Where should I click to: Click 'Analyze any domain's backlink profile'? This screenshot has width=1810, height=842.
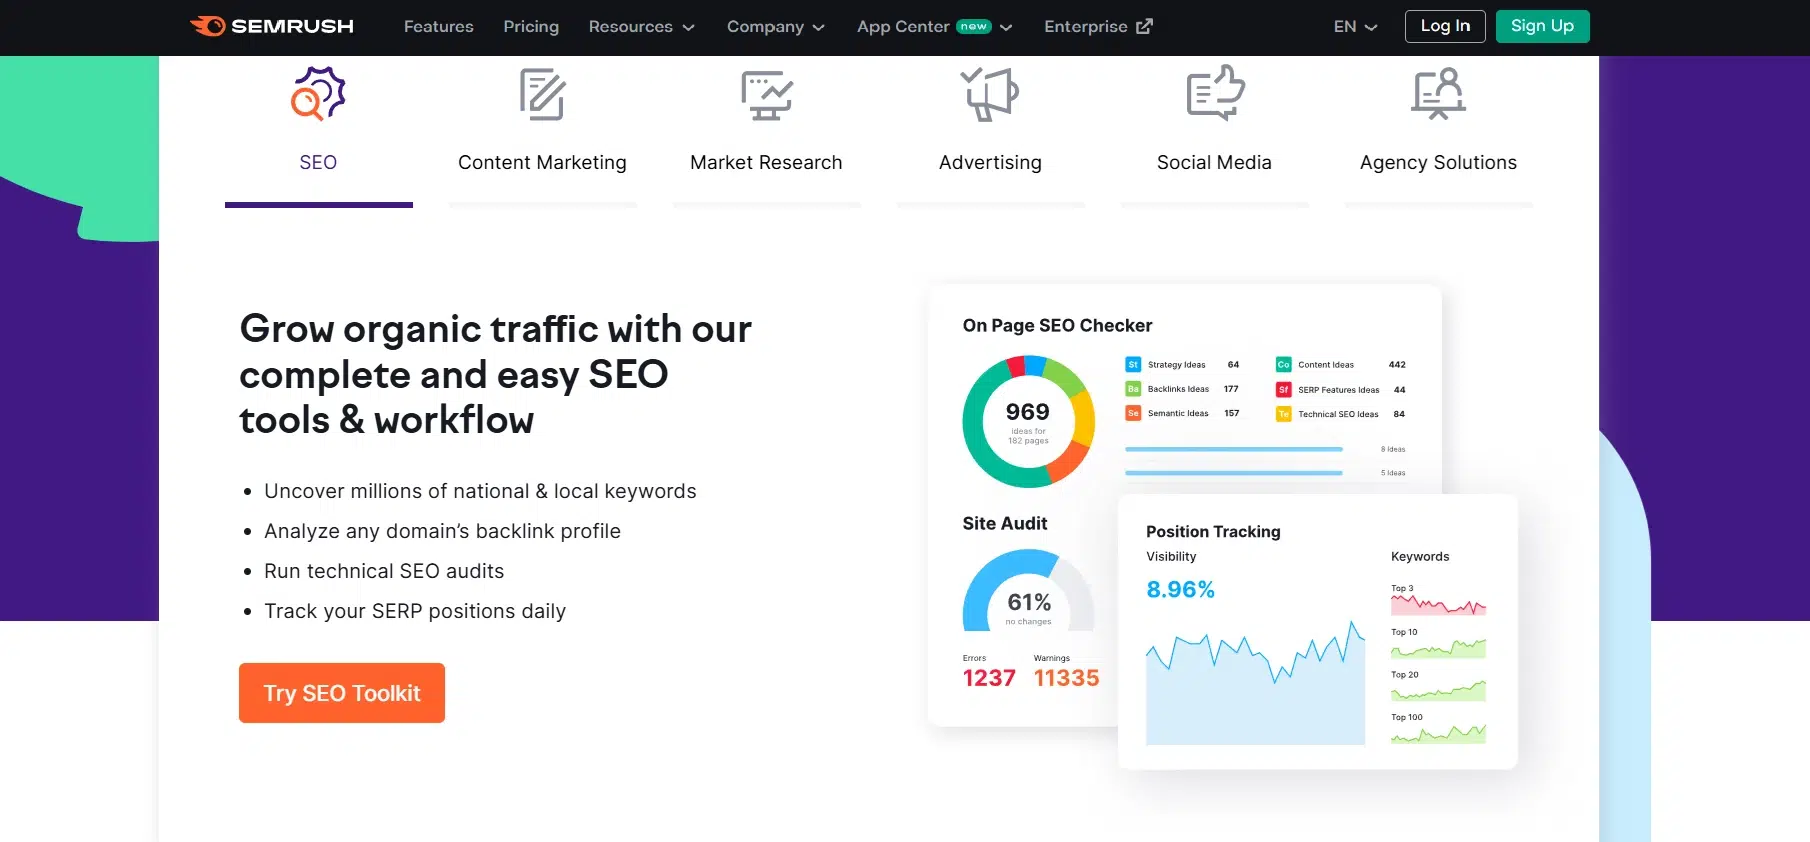pyautogui.click(x=442, y=531)
